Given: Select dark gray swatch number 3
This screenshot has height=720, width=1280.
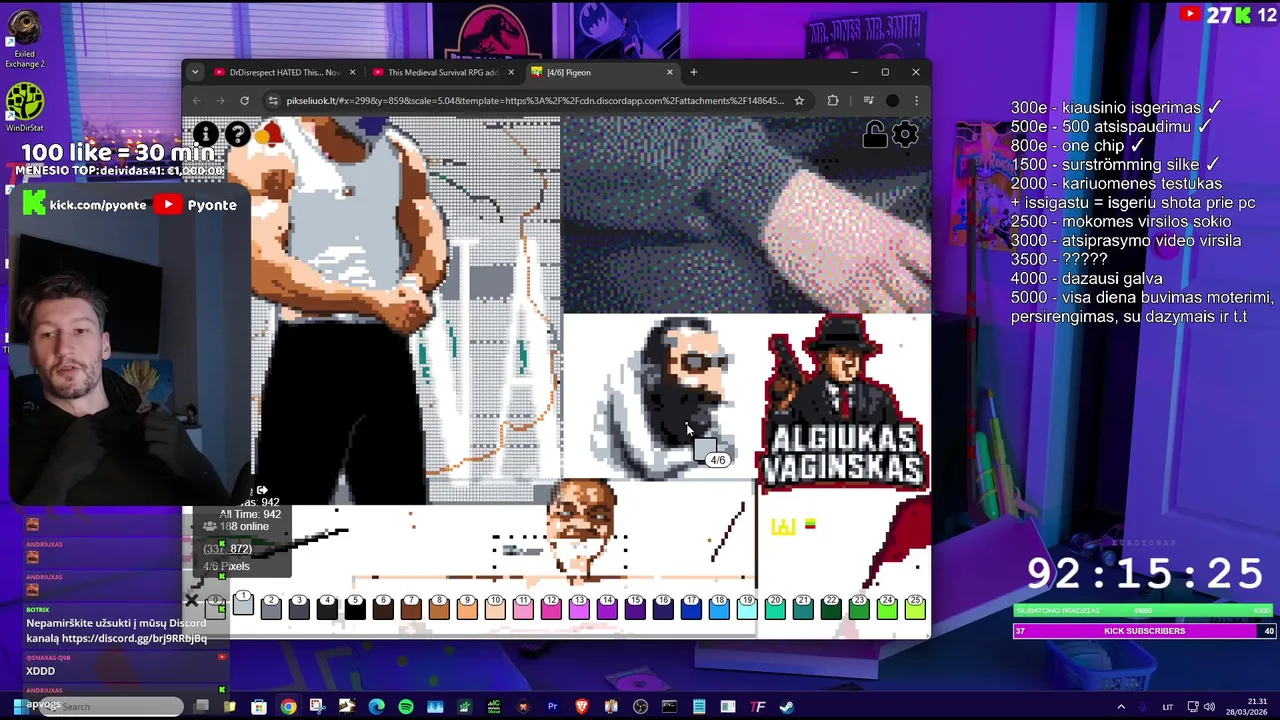Looking at the screenshot, I should (299, 606).
